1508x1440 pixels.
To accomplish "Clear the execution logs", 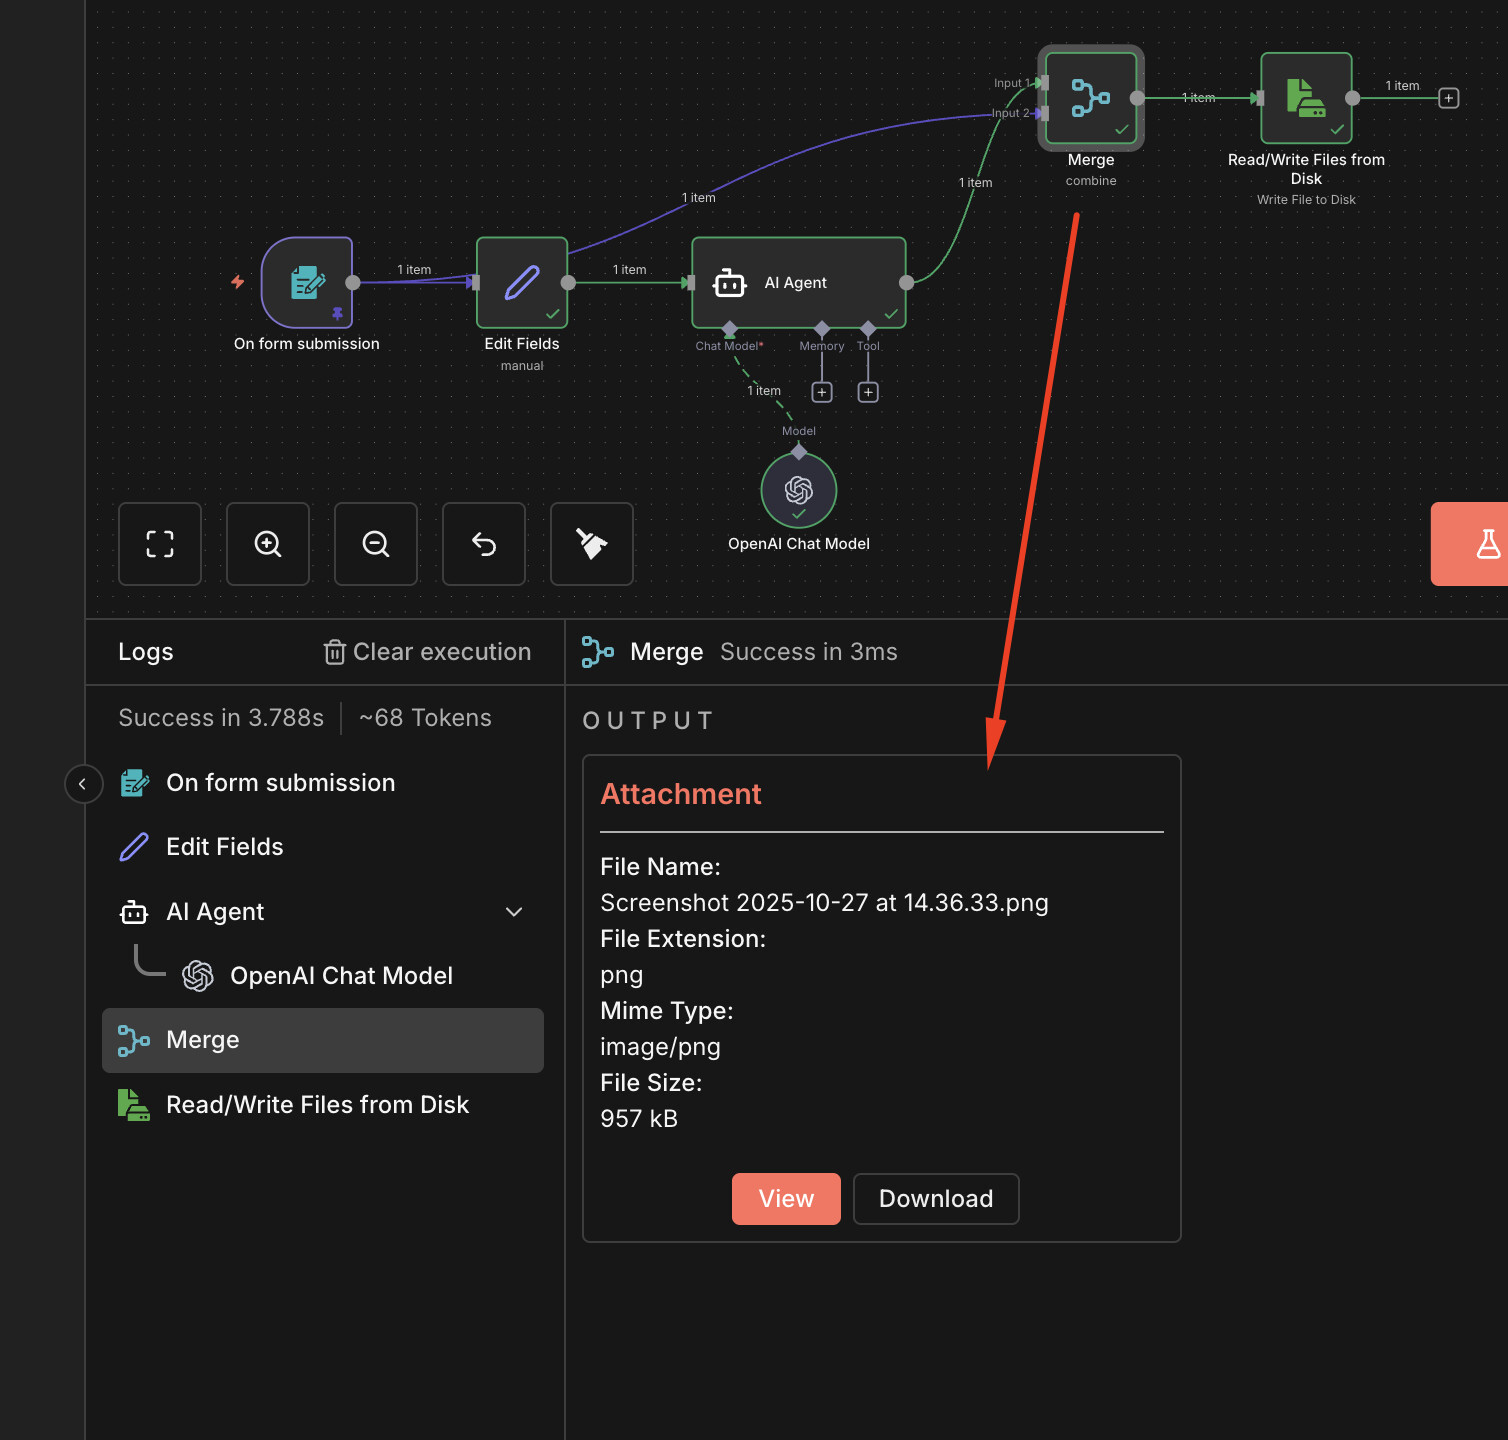I will 428,652.
